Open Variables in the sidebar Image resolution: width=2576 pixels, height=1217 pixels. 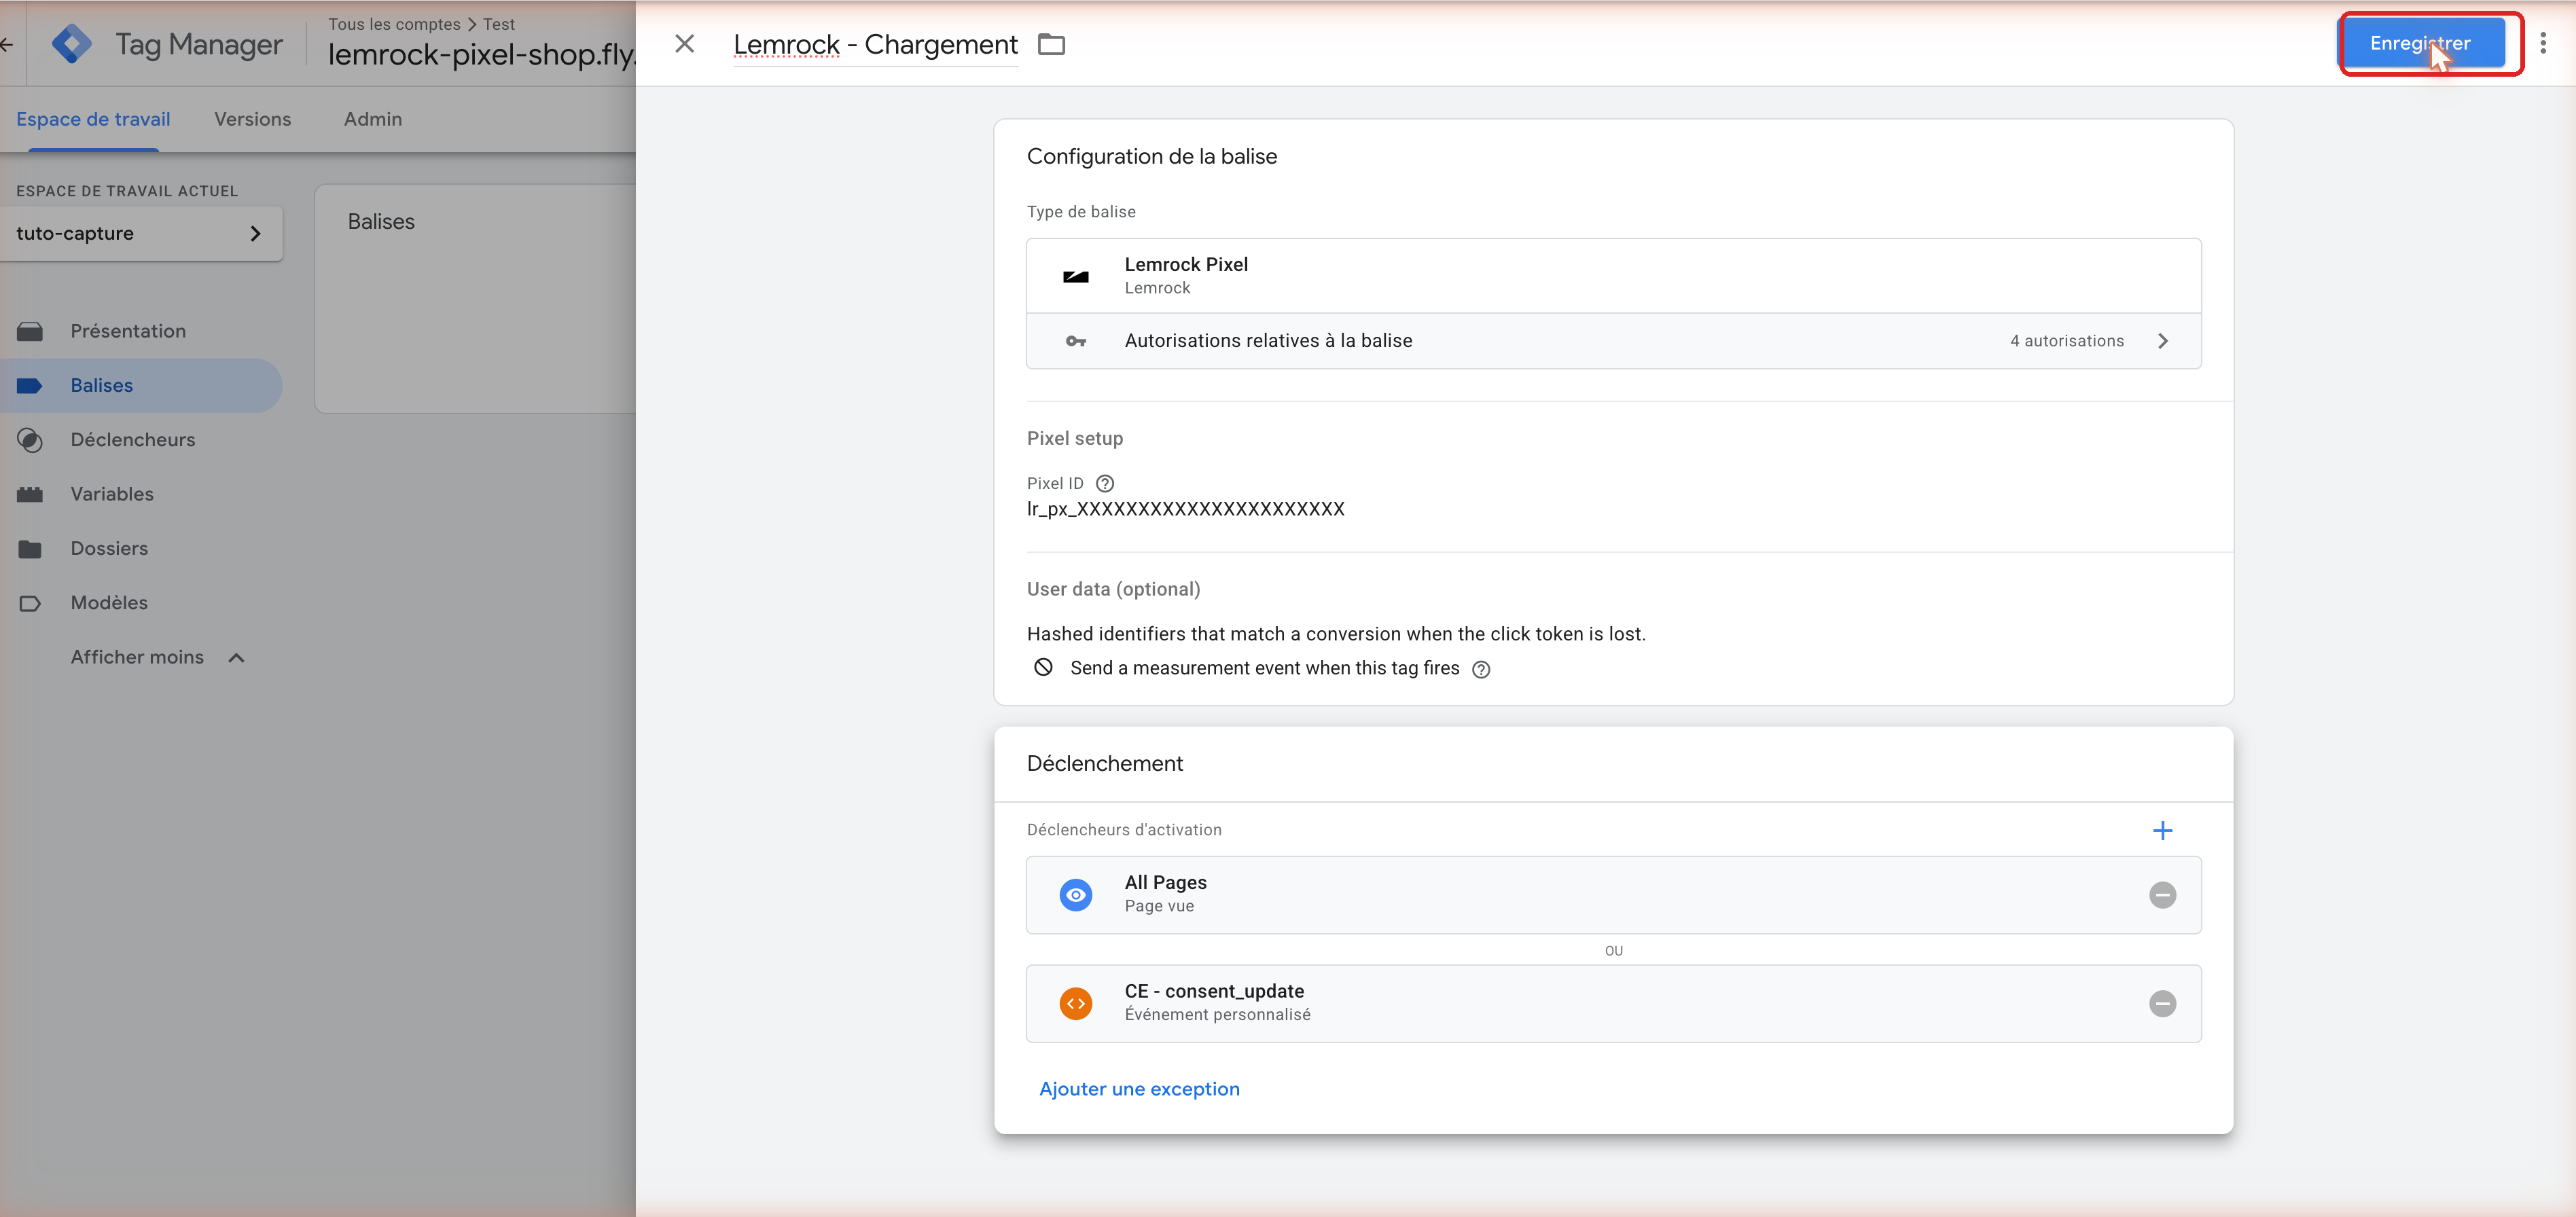tap(111, 494)
